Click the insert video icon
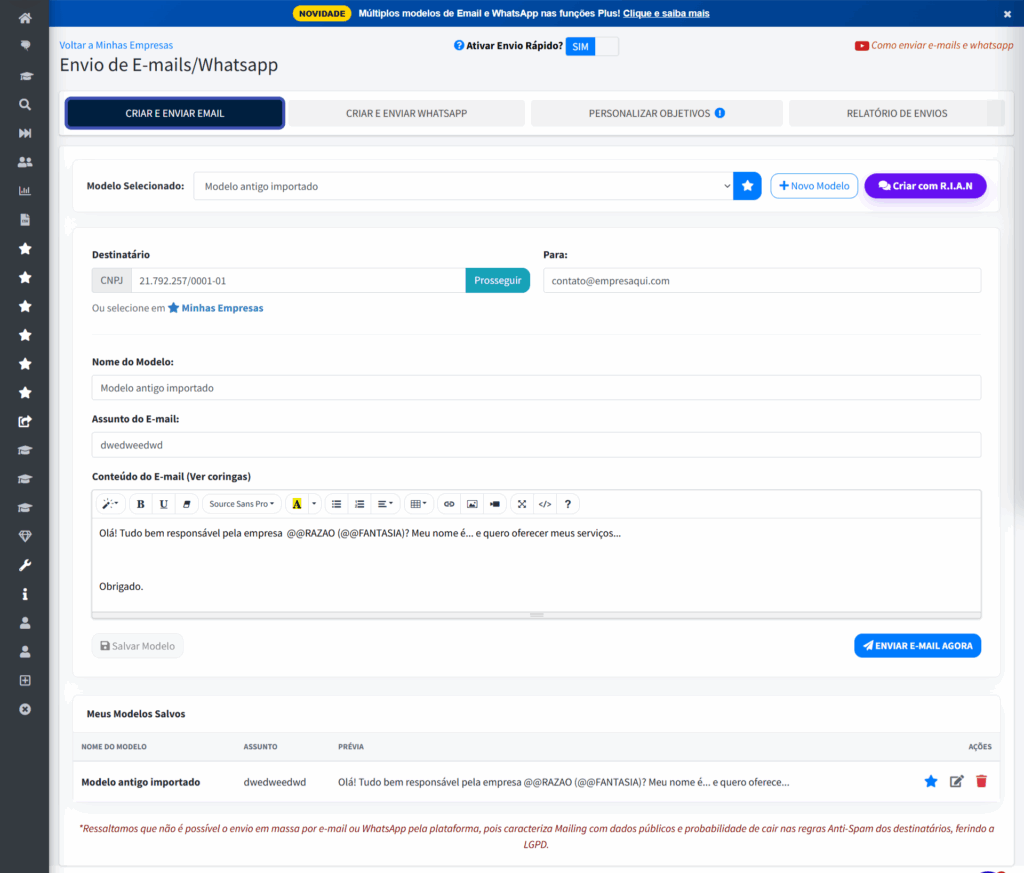 click(495, 504)
